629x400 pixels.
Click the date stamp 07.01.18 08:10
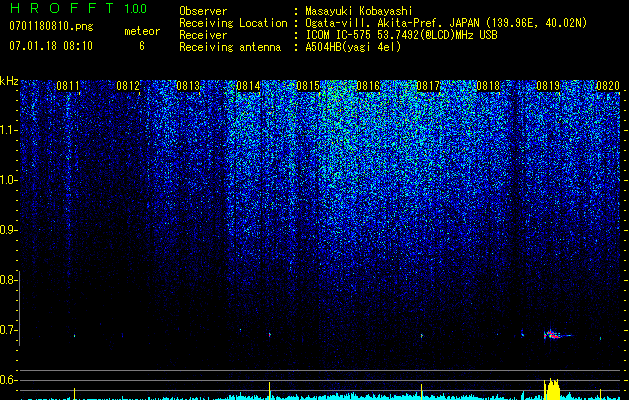click(x=51, y=45)
